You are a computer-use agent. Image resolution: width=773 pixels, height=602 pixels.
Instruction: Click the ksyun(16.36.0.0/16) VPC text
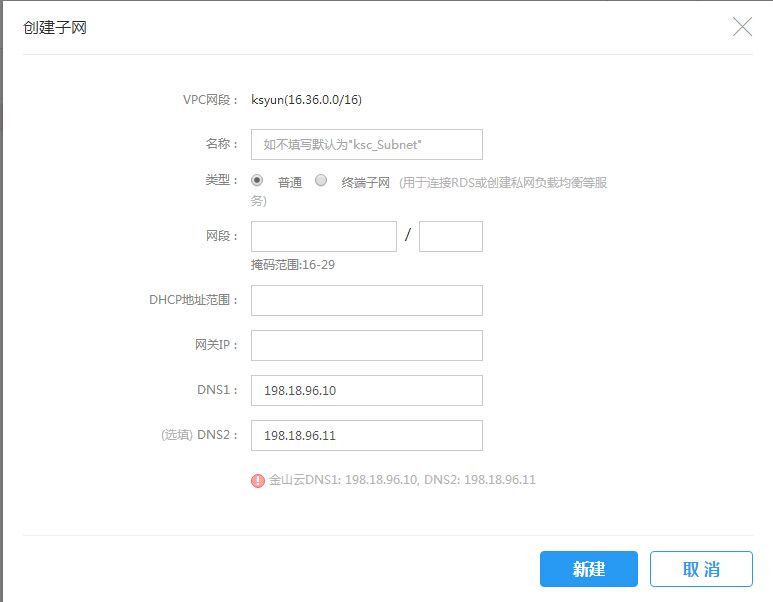point(306,100)
